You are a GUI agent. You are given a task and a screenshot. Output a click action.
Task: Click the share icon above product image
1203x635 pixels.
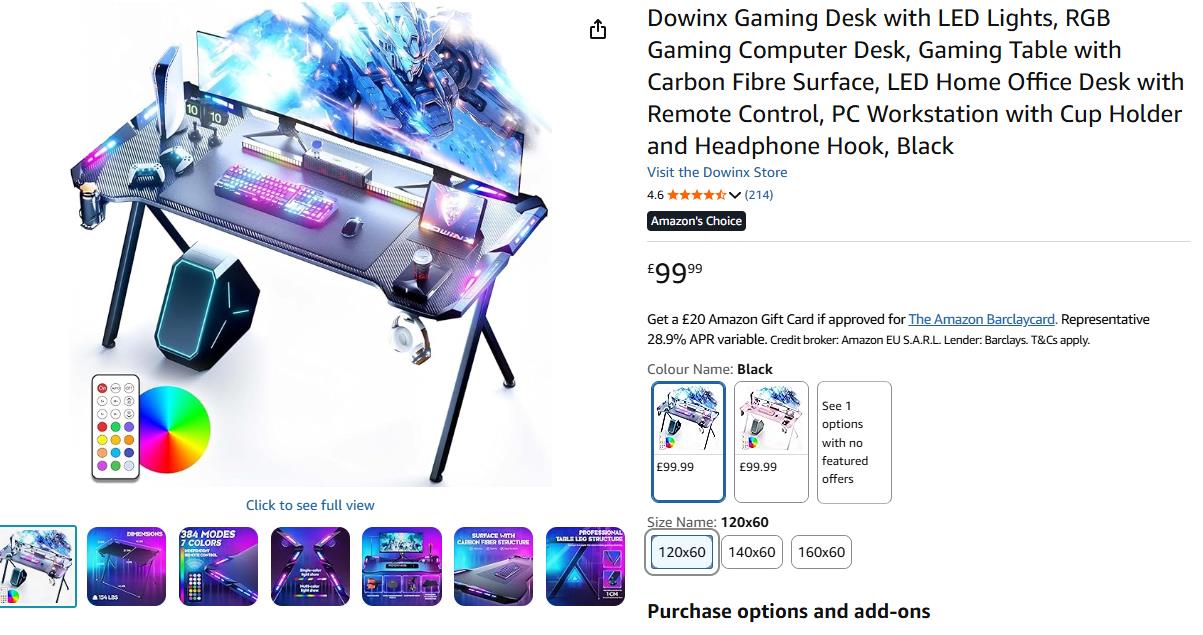(x=598, y=29)
